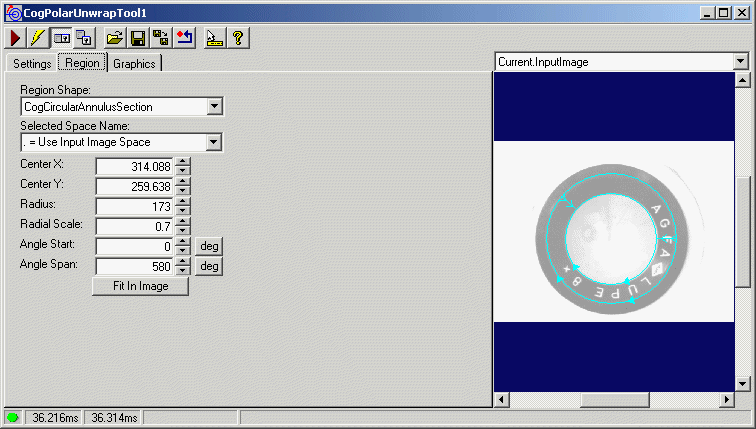Screen dimensions: 756x429
Task: Run the tool with the red play icon
Action: tap(15, 38)
